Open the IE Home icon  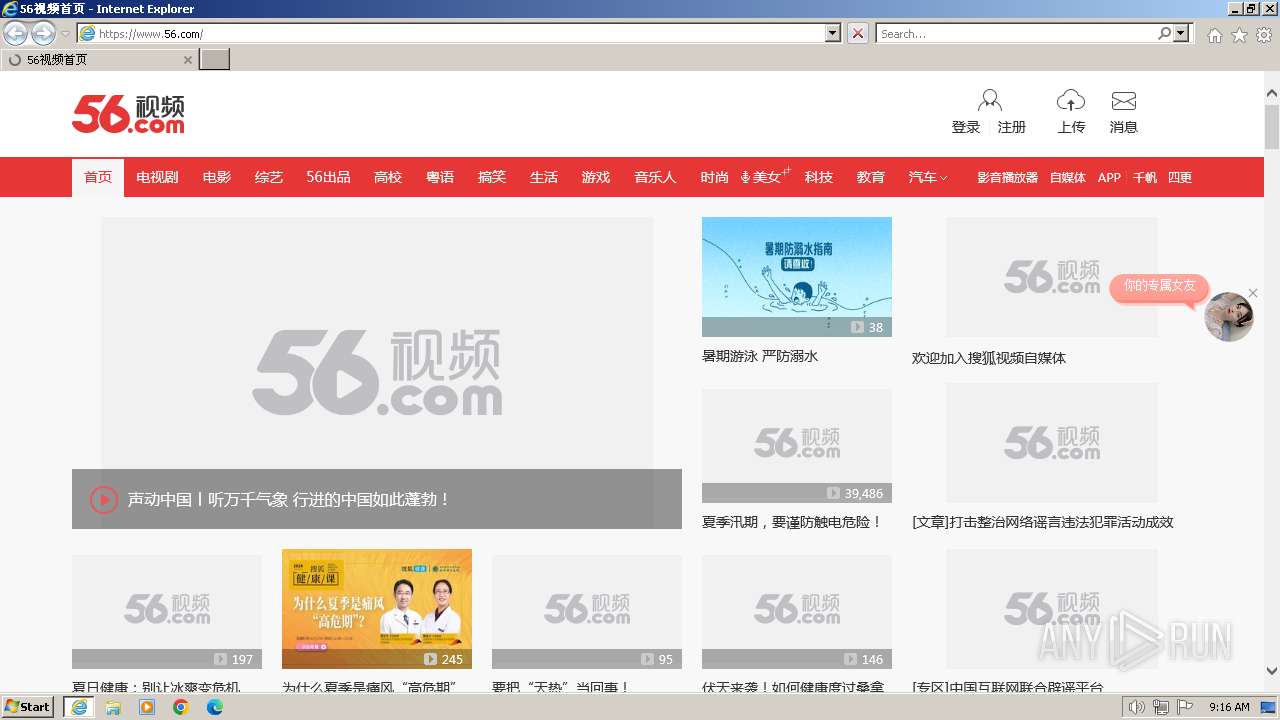[x=1214, y=35]
